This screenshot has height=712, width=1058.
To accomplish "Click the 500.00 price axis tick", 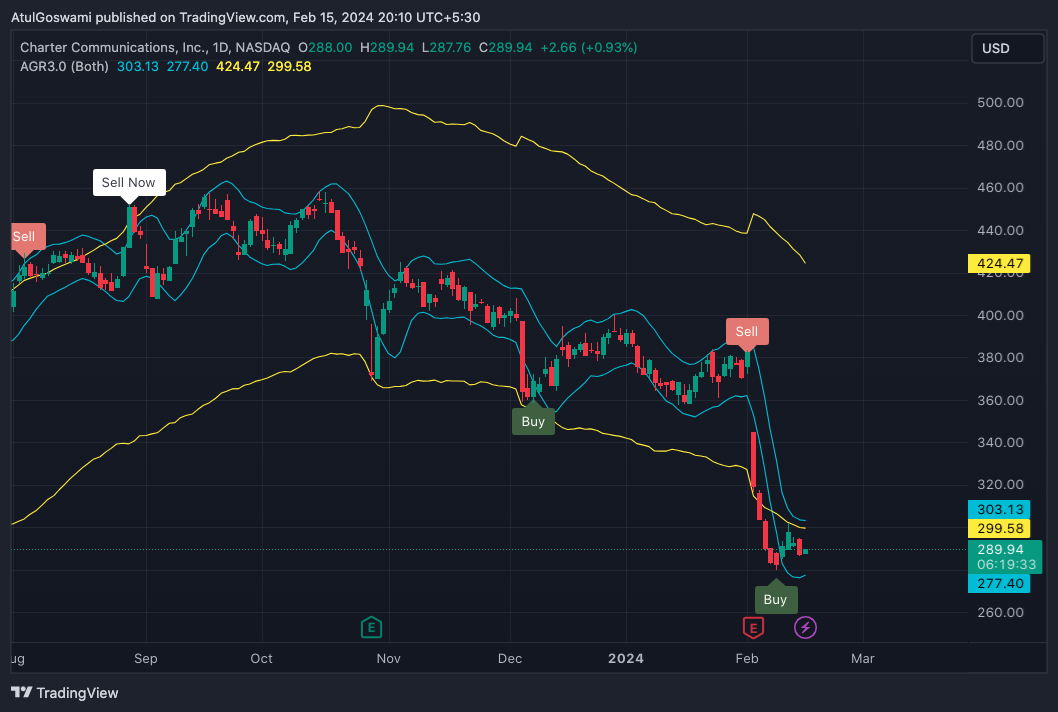I will tap(1000, 103).
